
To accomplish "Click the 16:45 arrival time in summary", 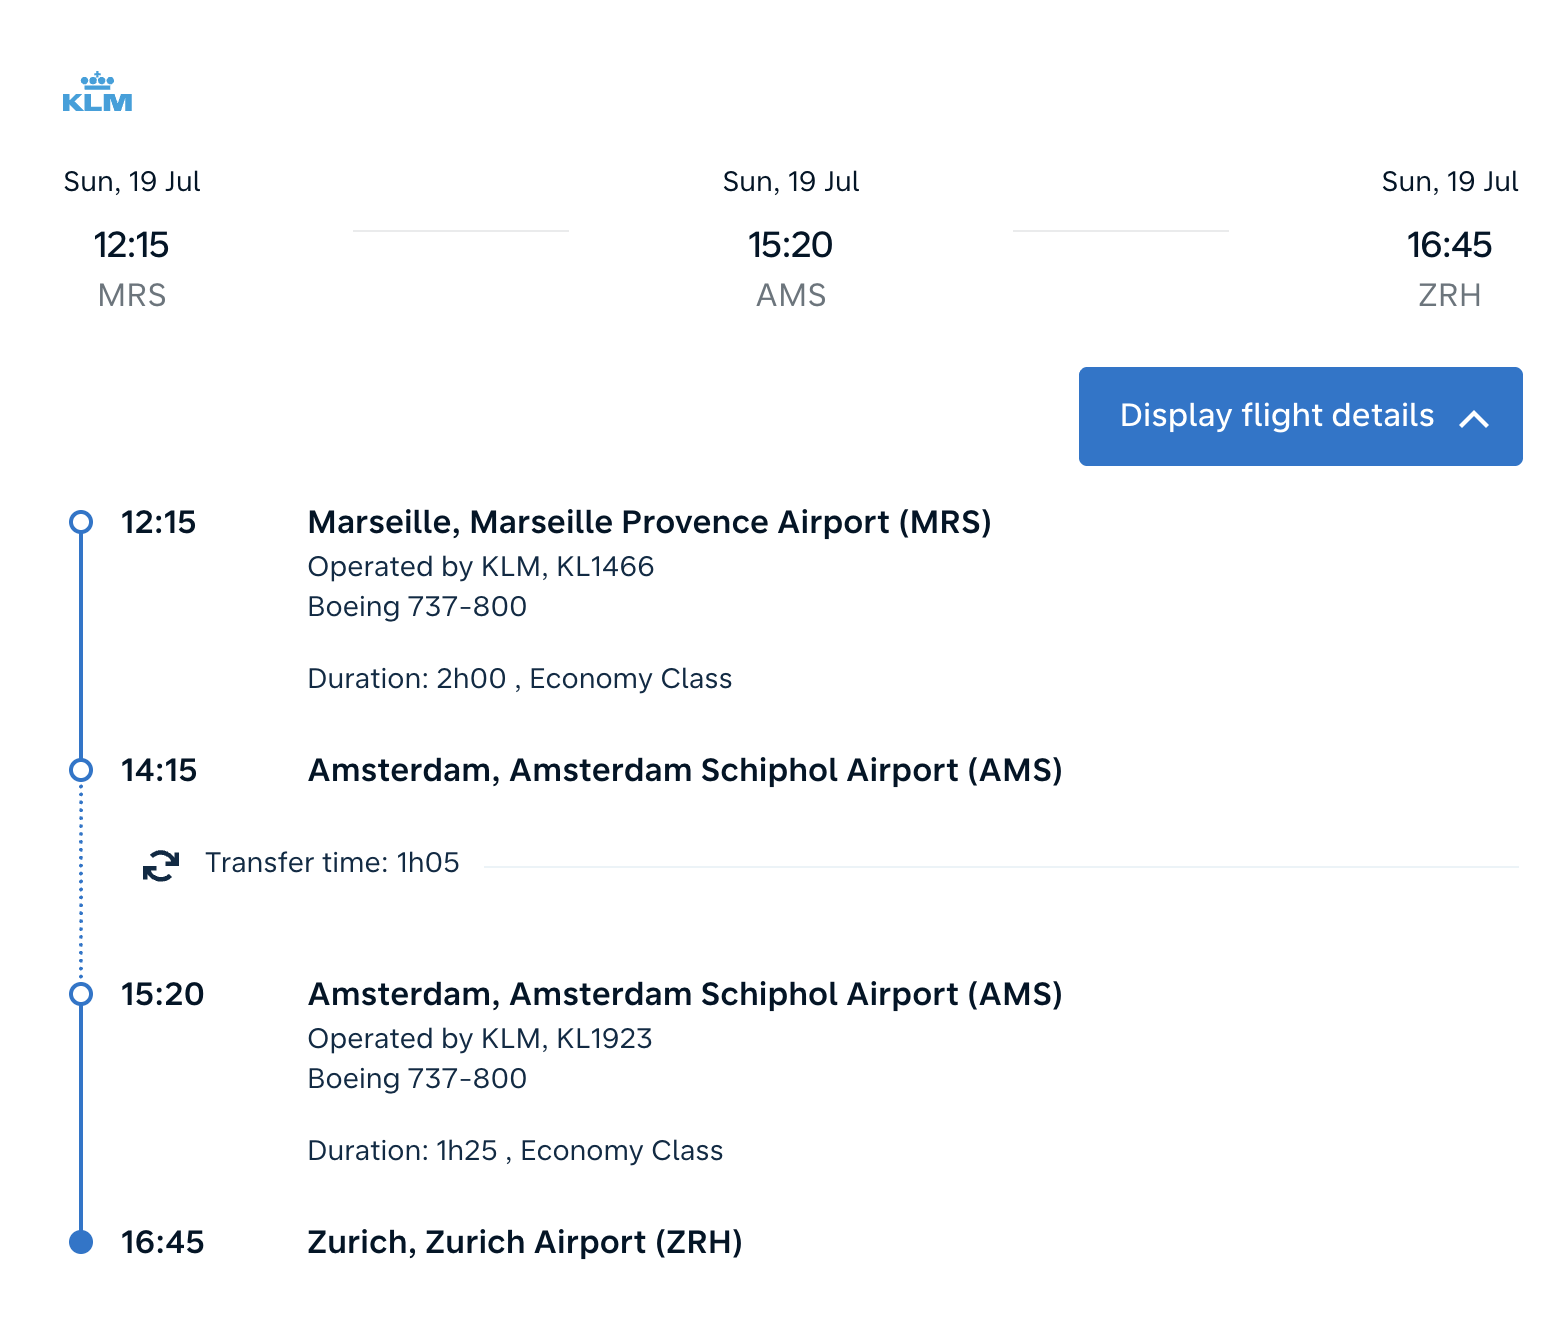I will 1449,245.
